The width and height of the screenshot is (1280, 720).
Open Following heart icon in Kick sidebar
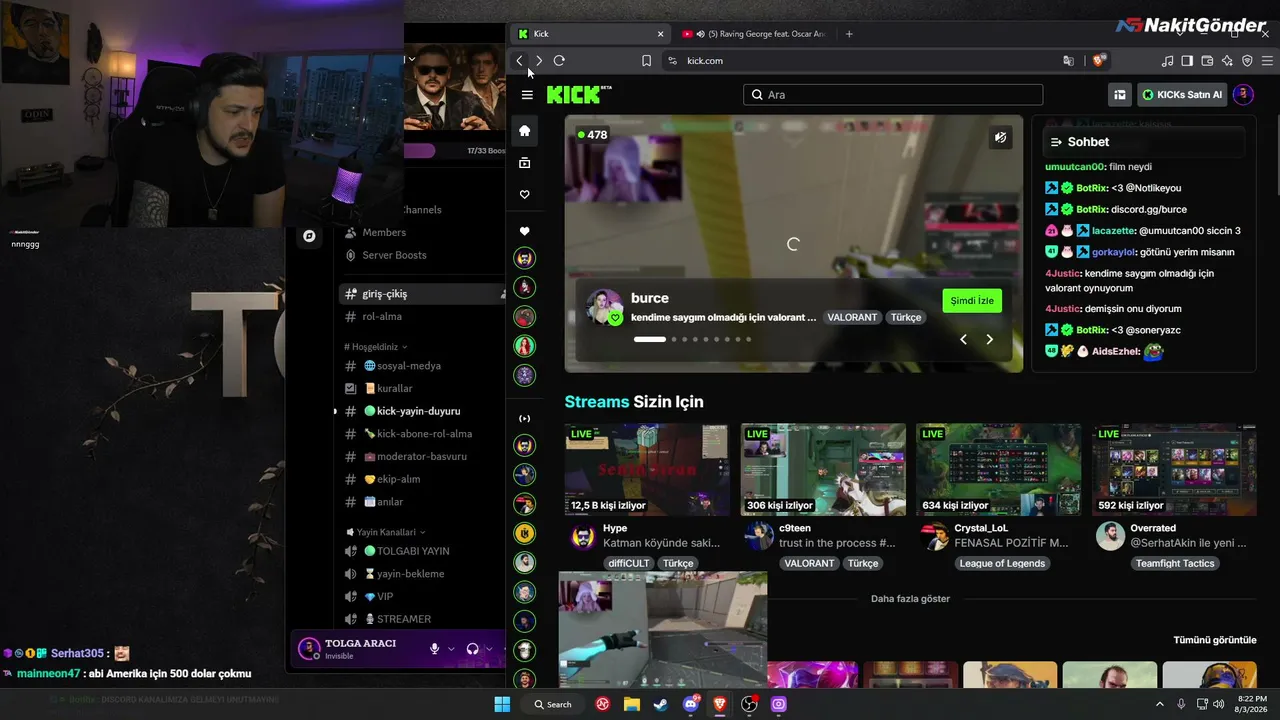tap(524, 195)
